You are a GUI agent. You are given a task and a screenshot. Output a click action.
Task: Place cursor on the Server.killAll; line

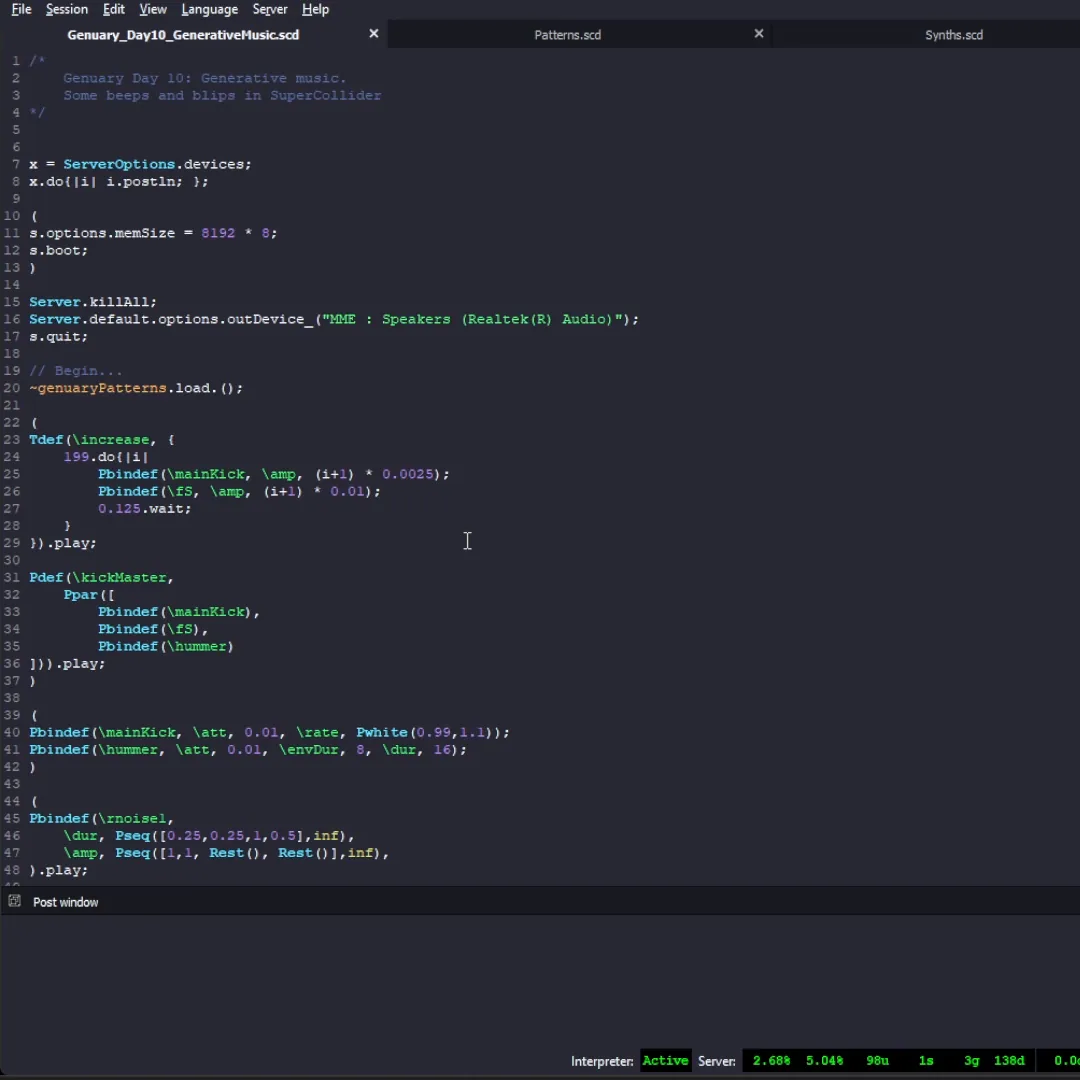tap(92, 302)
